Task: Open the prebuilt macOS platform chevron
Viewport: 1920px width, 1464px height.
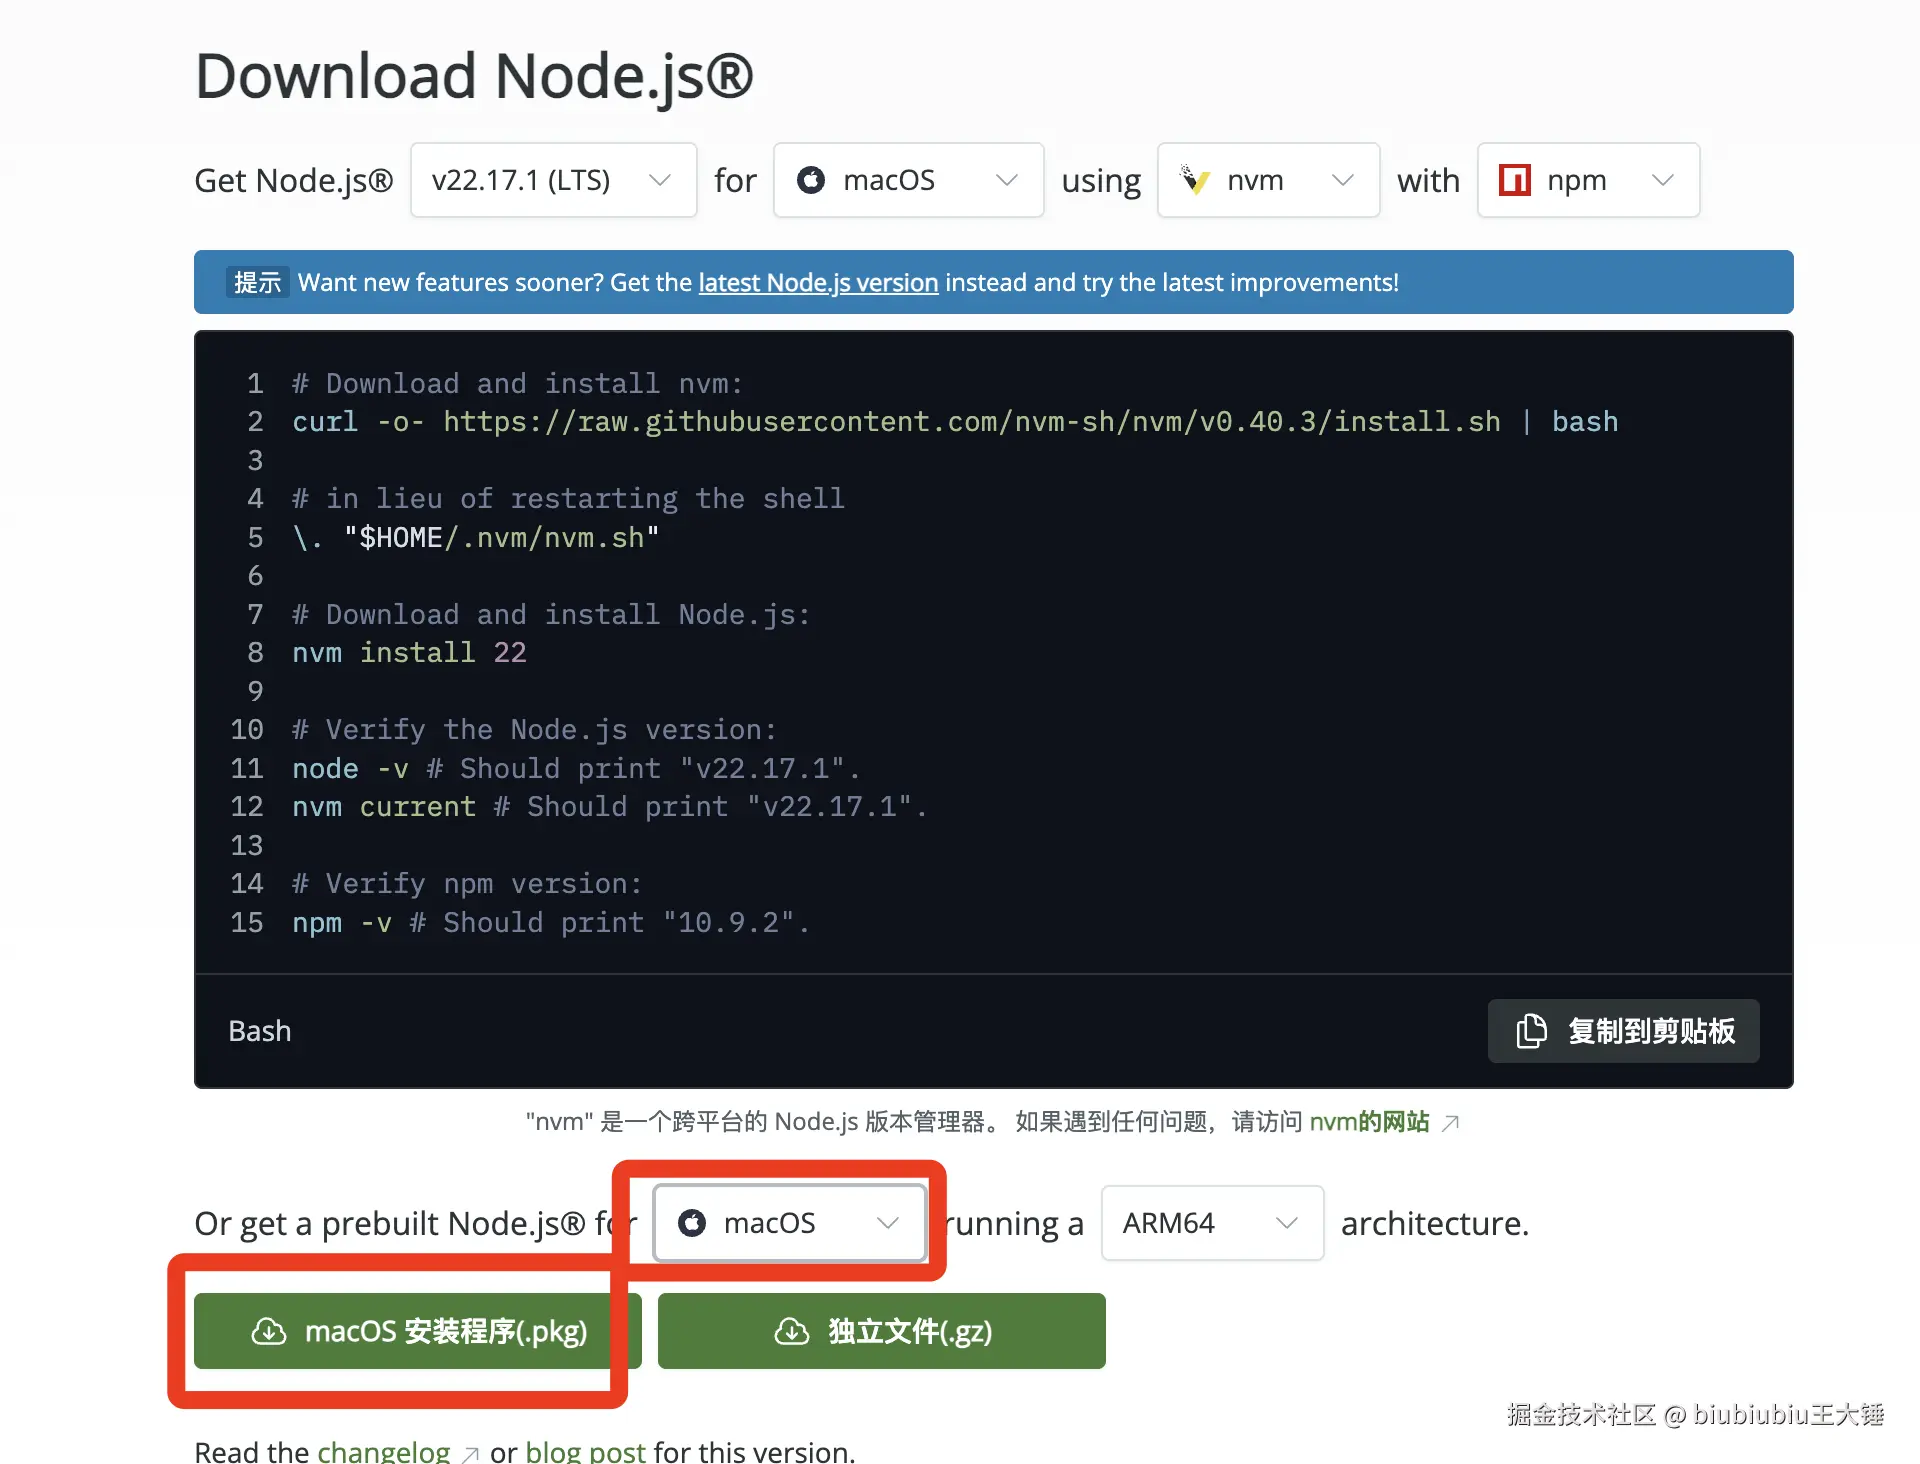Action: coord(887,1223)
